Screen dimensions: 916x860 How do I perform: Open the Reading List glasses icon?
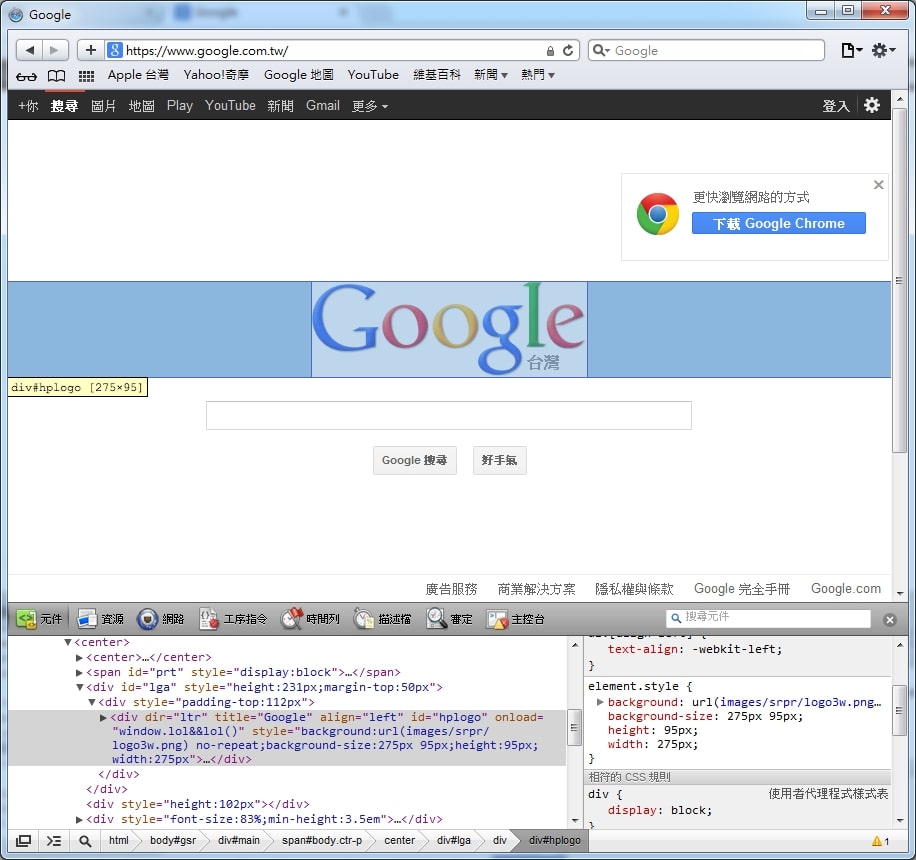26,76
